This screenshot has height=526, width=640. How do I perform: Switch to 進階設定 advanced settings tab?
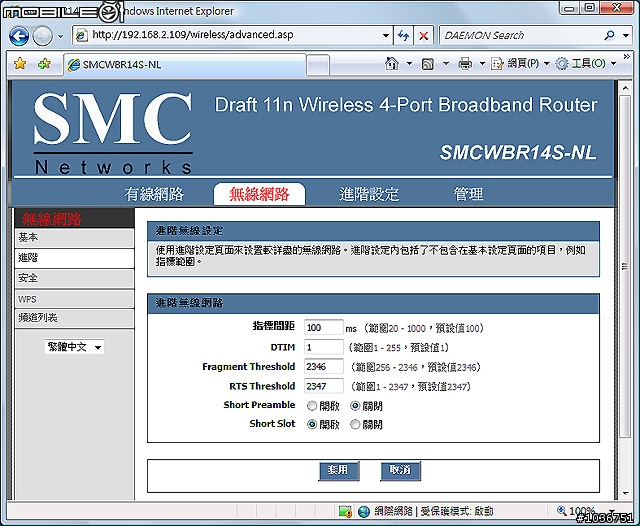click(369, 194)
